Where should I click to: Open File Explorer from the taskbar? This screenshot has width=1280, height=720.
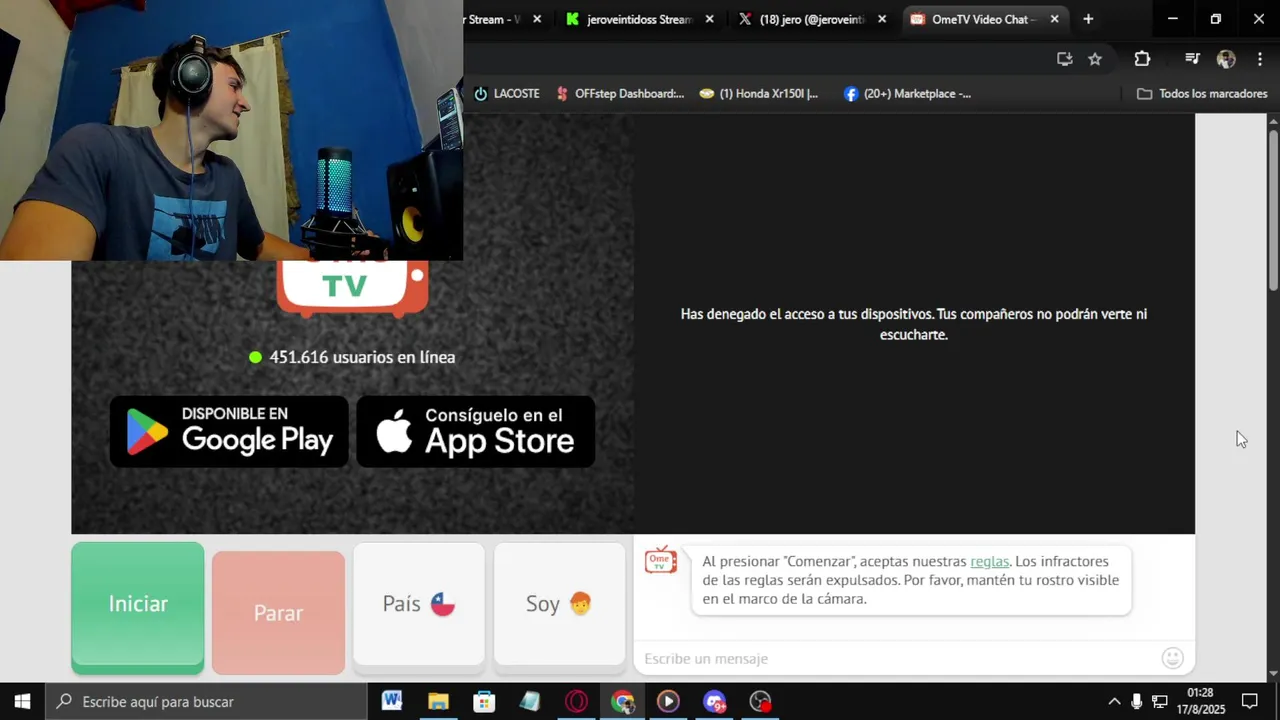[438, 702]
